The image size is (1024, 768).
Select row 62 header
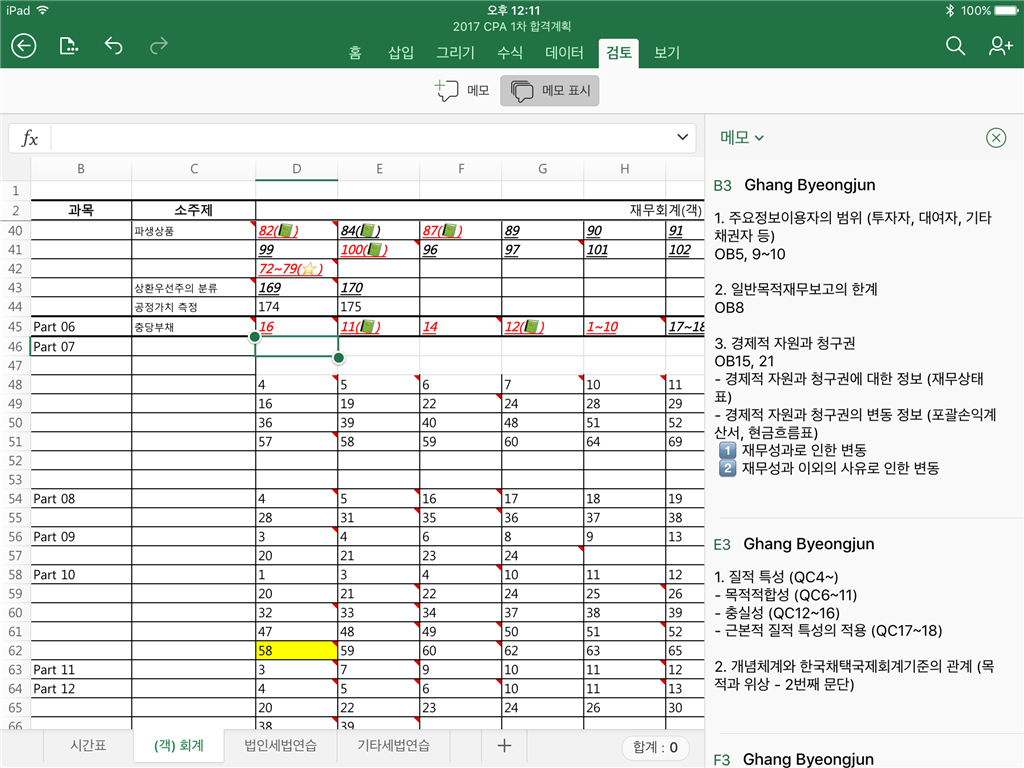(15, 650)
